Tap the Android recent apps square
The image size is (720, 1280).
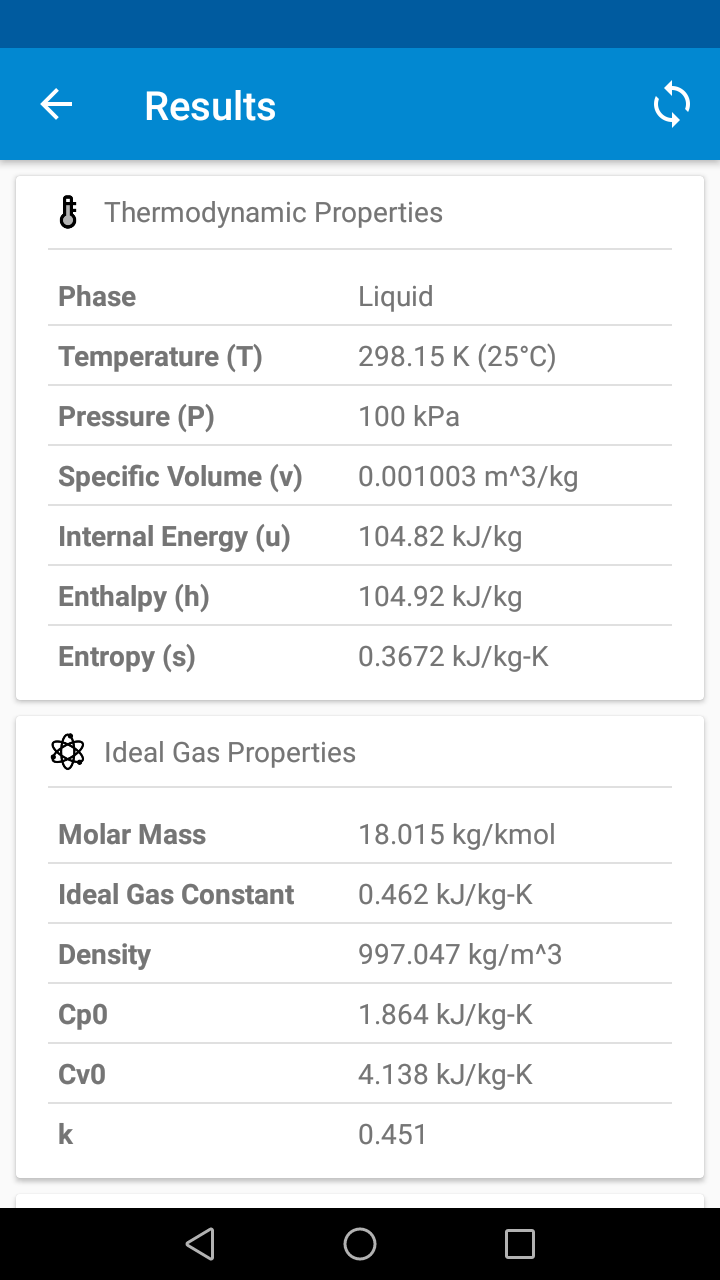tap(520, 1244)
